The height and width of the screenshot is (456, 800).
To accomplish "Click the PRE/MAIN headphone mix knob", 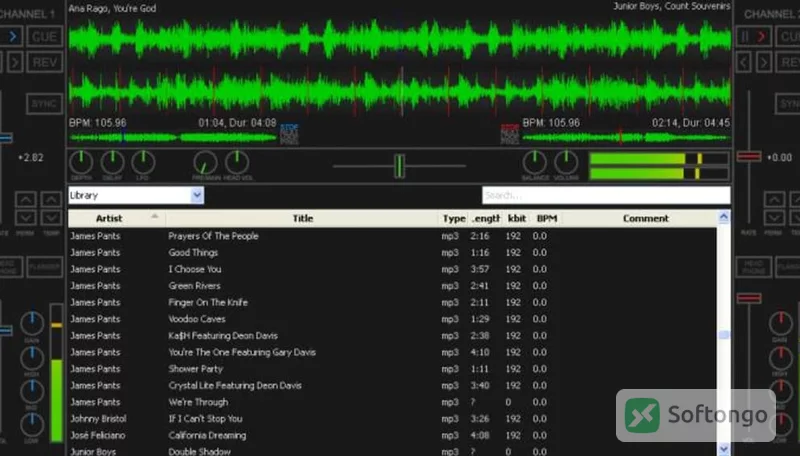I will [x=206, y=163].
